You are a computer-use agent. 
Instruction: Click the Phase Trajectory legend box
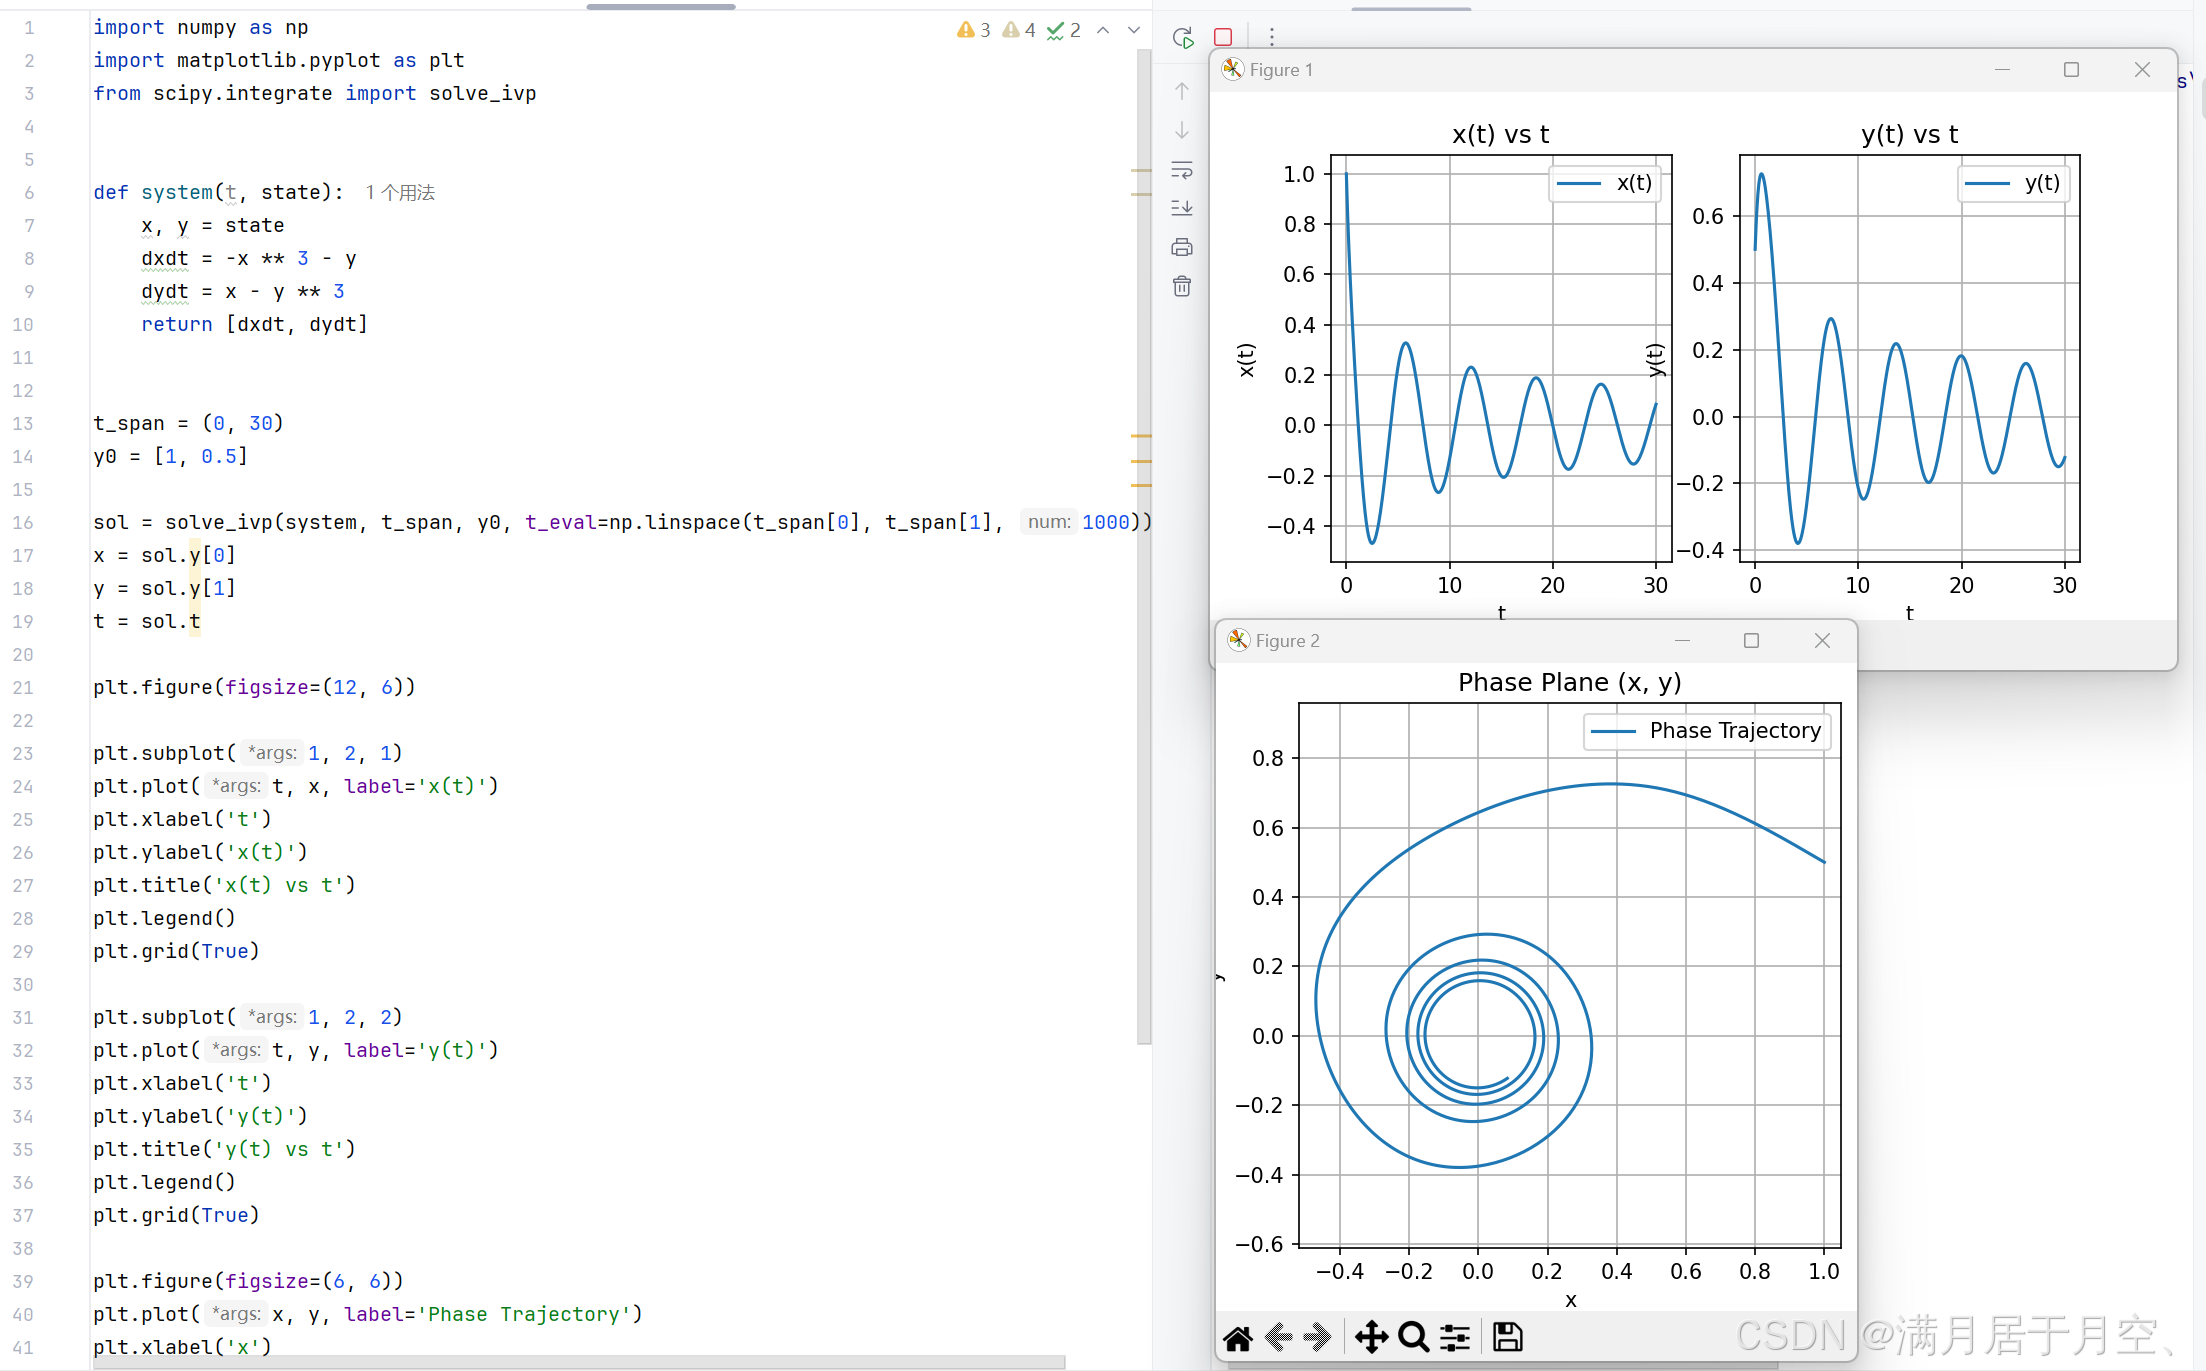[1707, 731]
